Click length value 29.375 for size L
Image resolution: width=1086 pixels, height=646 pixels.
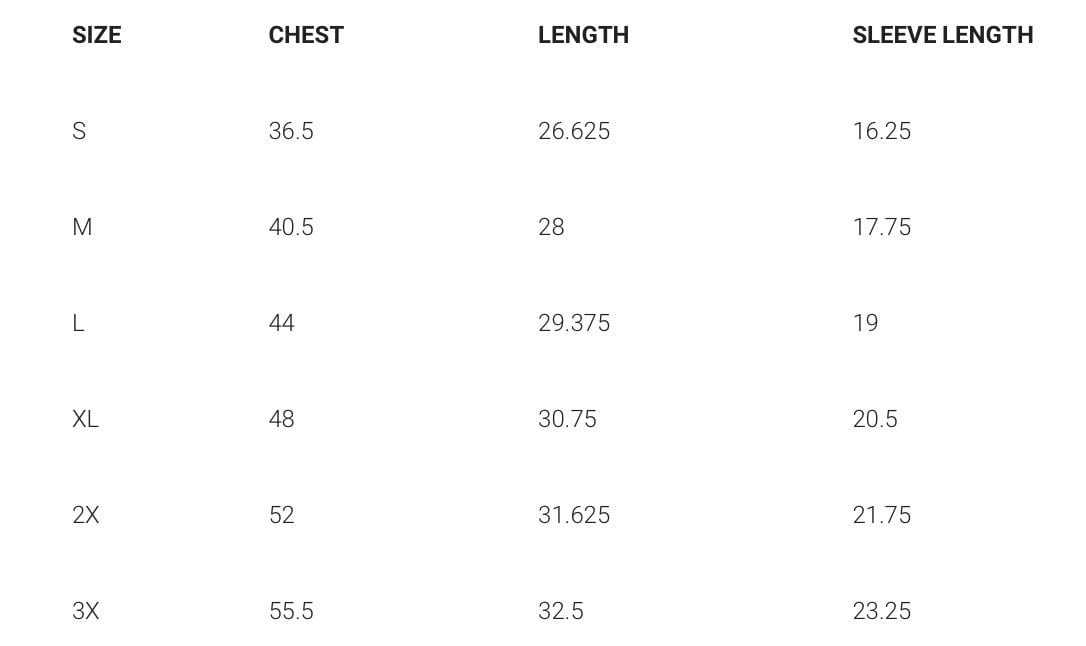[574, 323]
